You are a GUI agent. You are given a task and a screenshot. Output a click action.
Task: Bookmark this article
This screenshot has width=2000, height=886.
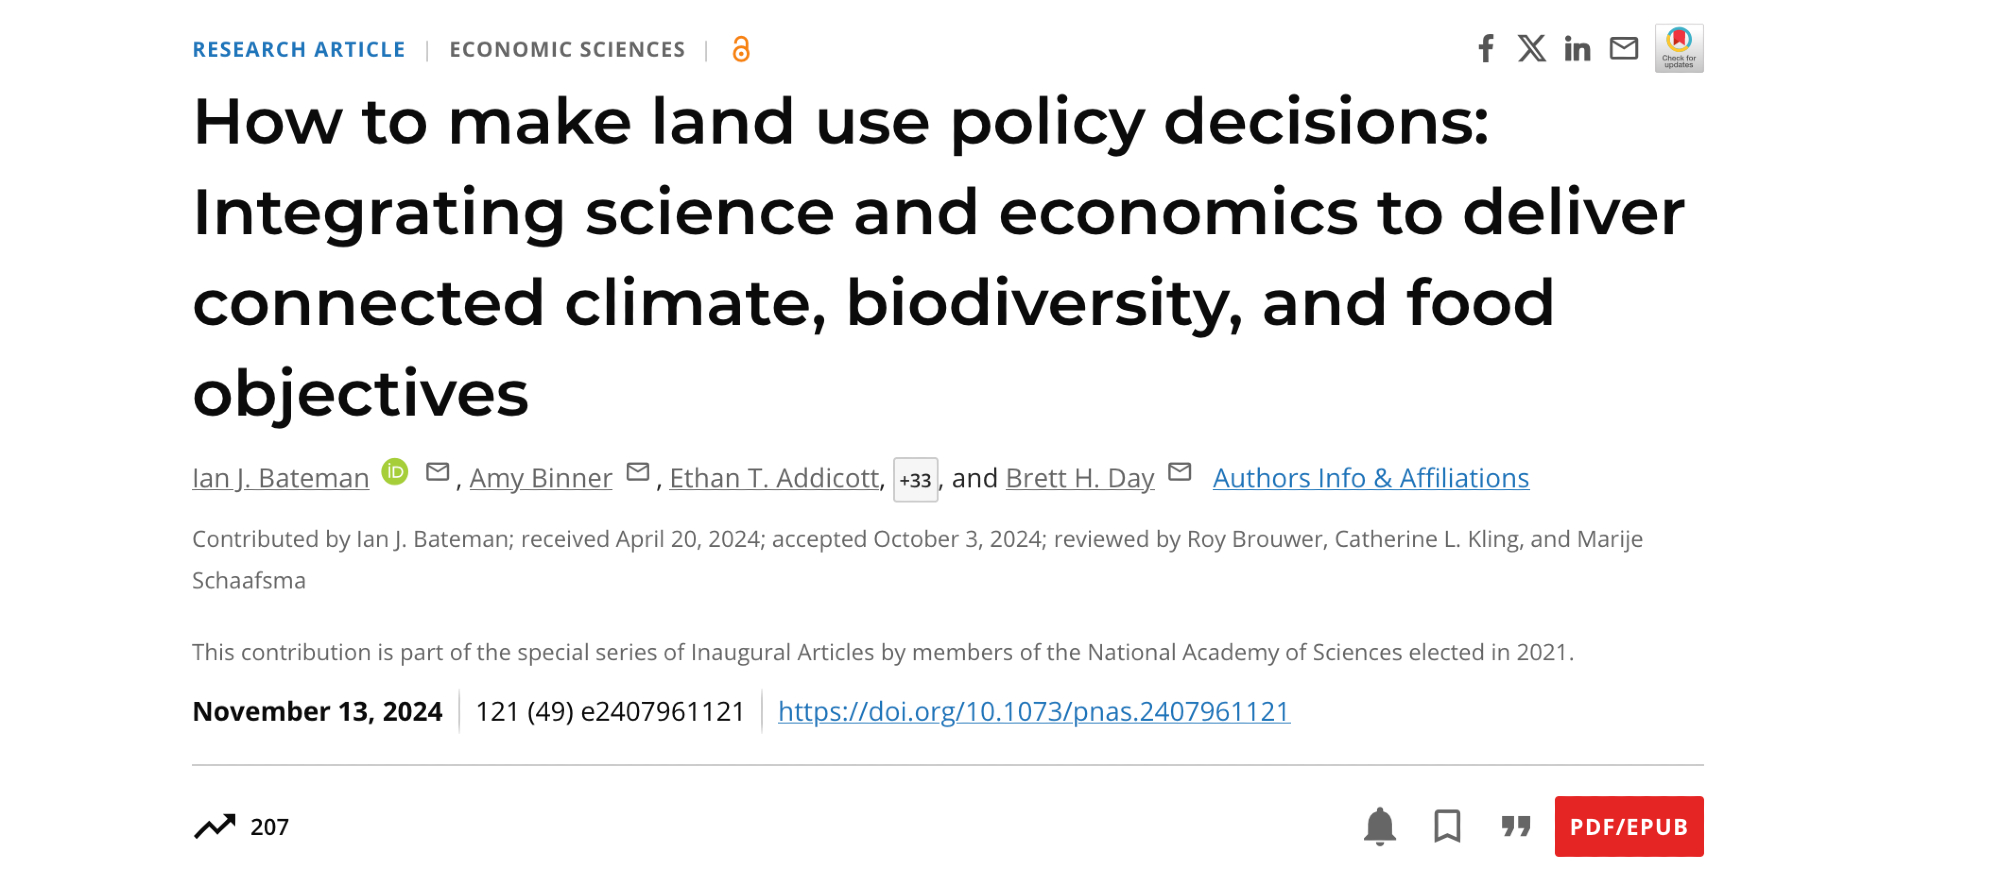pyautogui.click(x=1447, y=826)
